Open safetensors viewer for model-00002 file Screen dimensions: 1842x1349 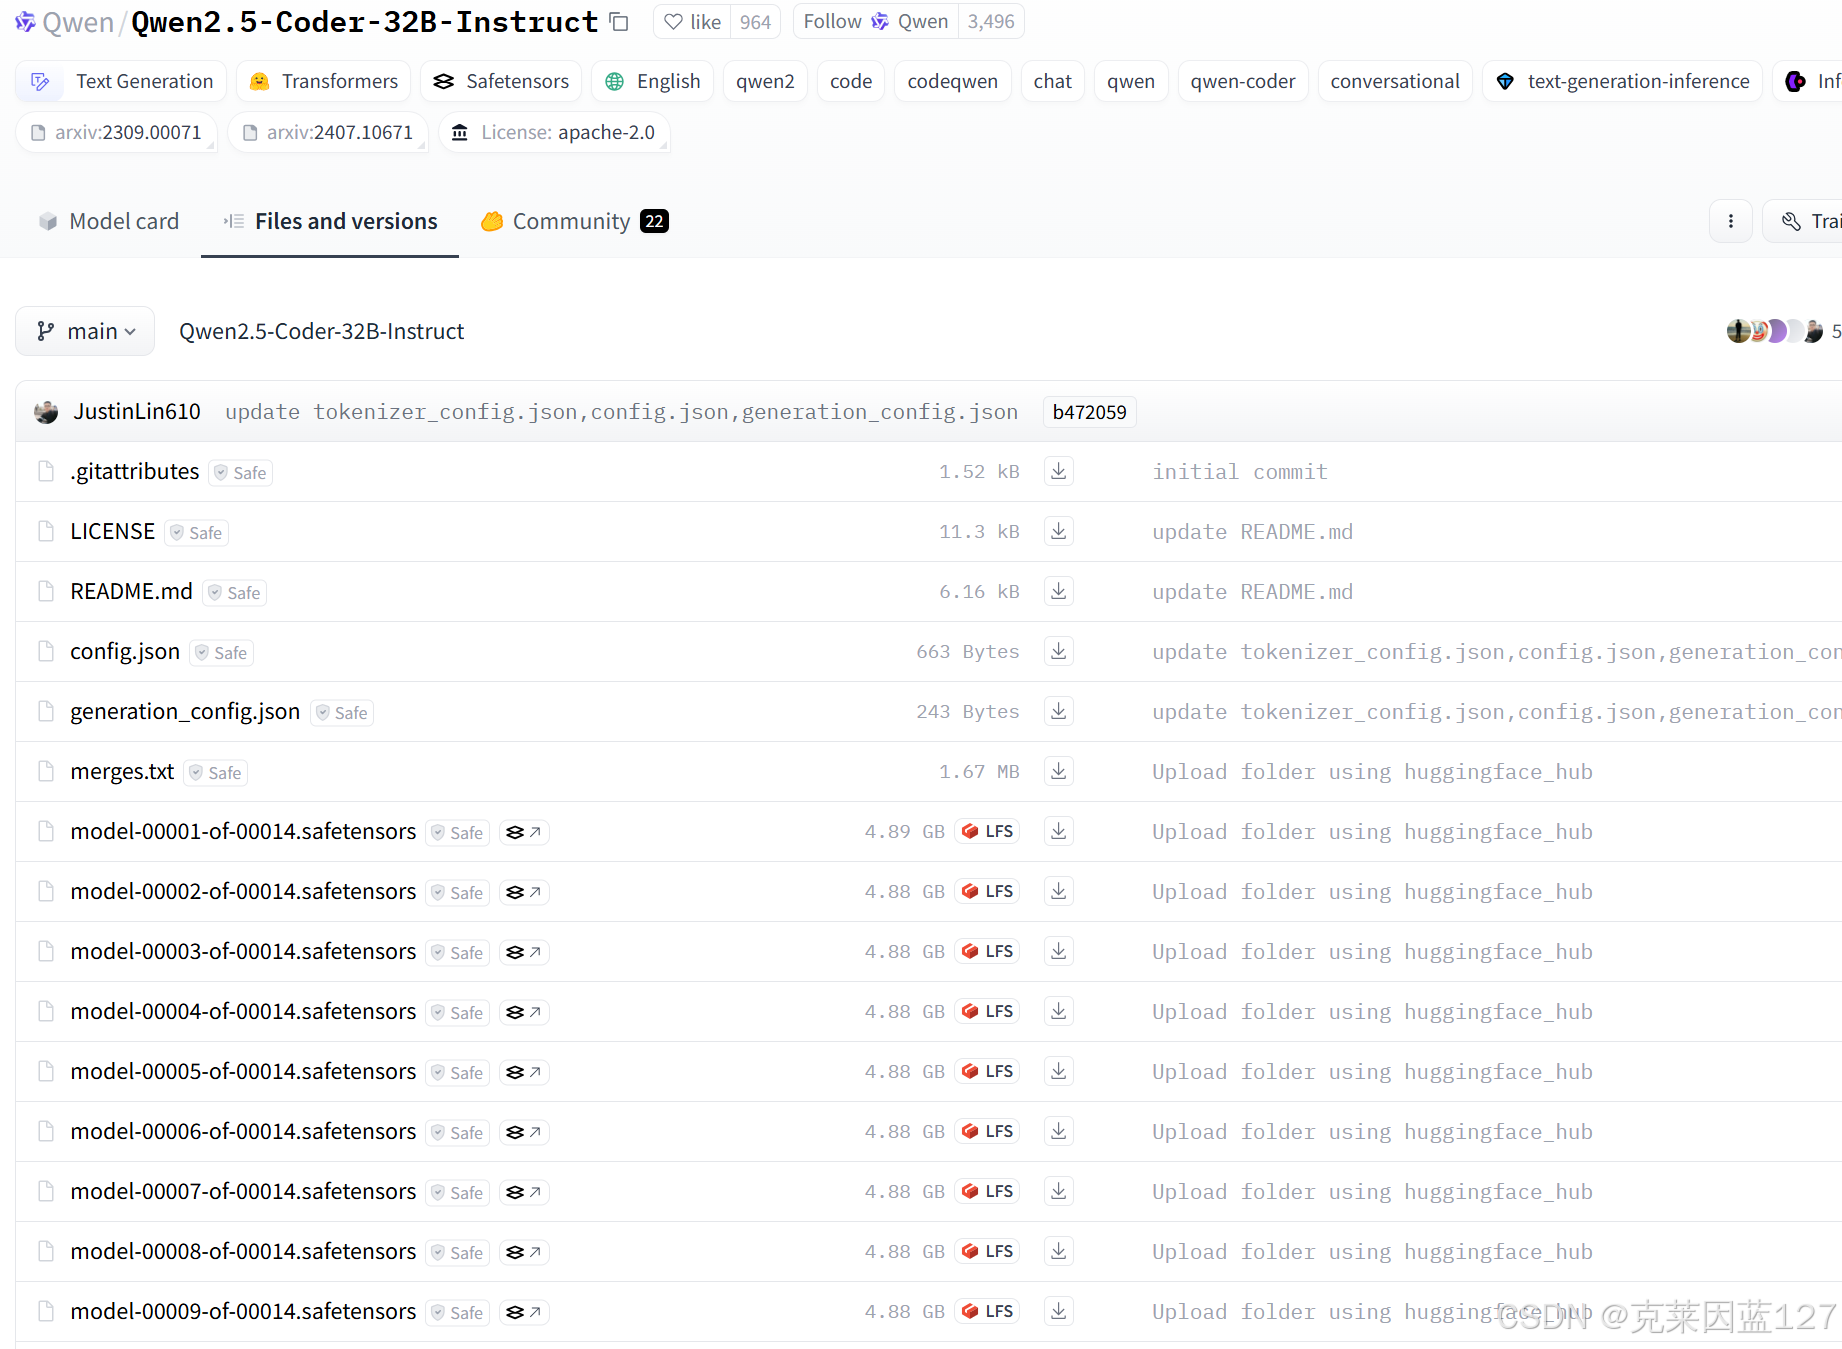tap(523, 892)
